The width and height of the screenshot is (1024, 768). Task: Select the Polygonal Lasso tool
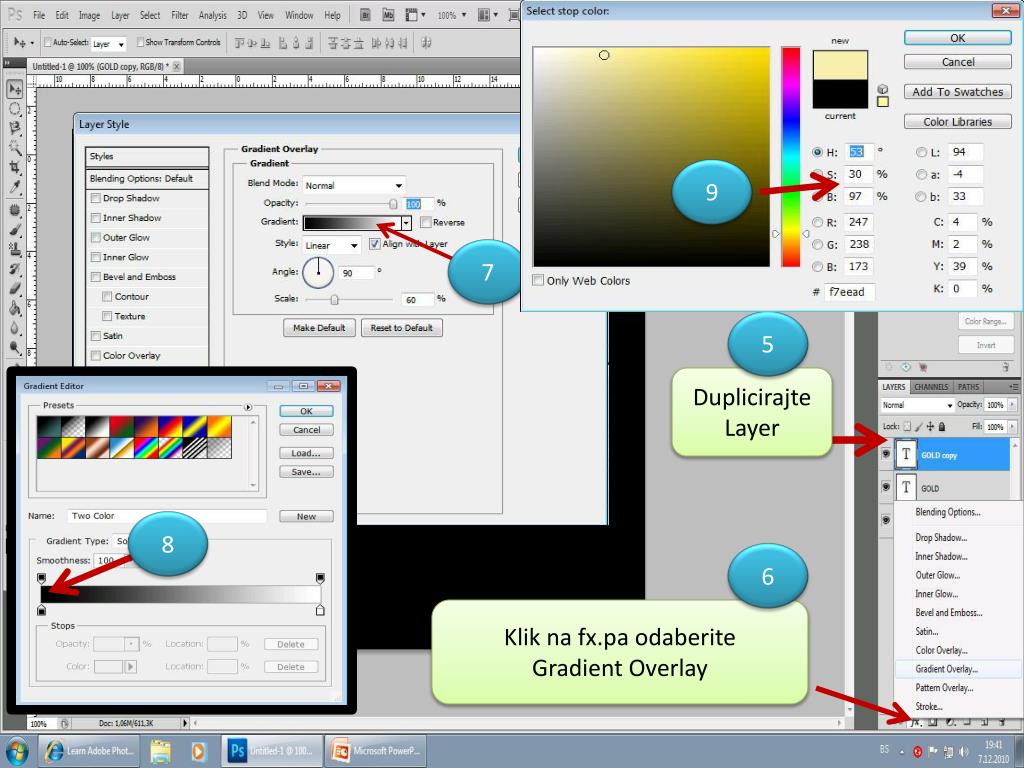click(14, 128)
